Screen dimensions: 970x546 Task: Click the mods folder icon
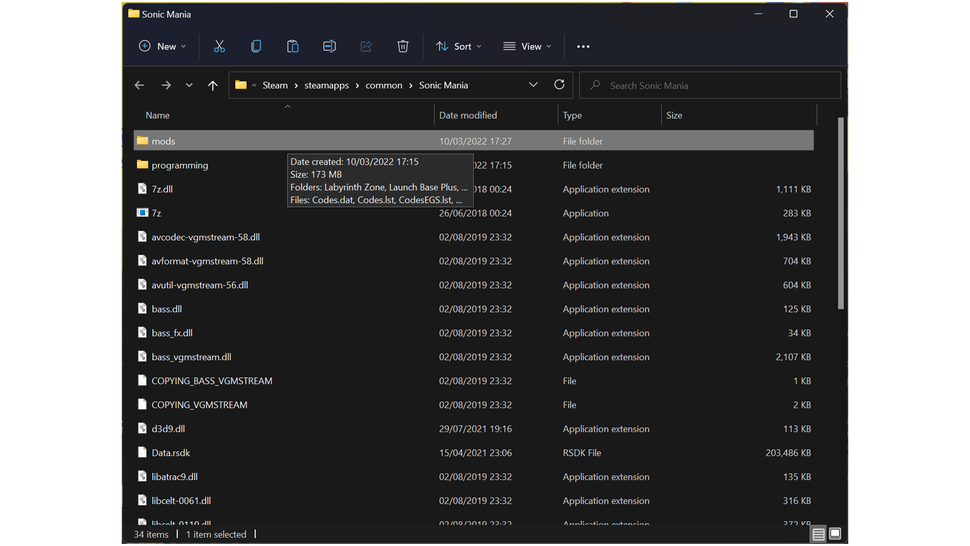[x=142, y=141]
